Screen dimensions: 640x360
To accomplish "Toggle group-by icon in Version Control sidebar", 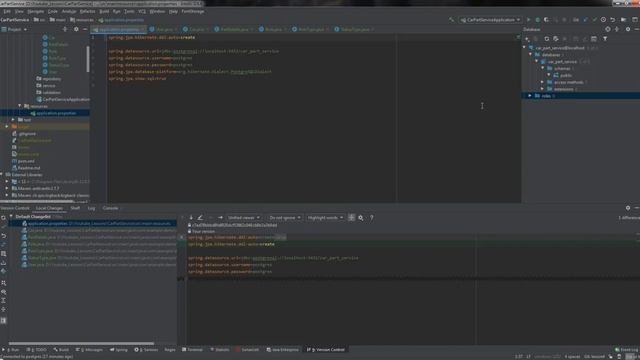I will click(4, 283).
